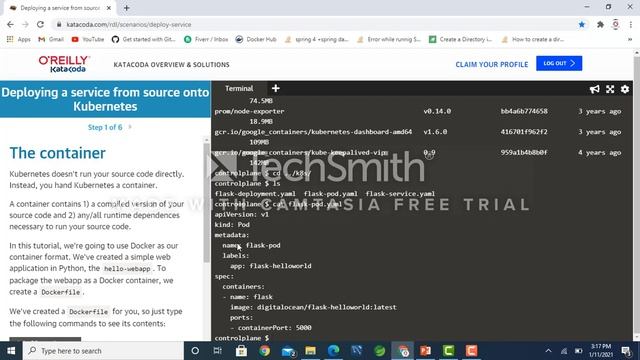Click the first inline Dockerfile code text
This screenshot has height=360, width=640.
61,292
